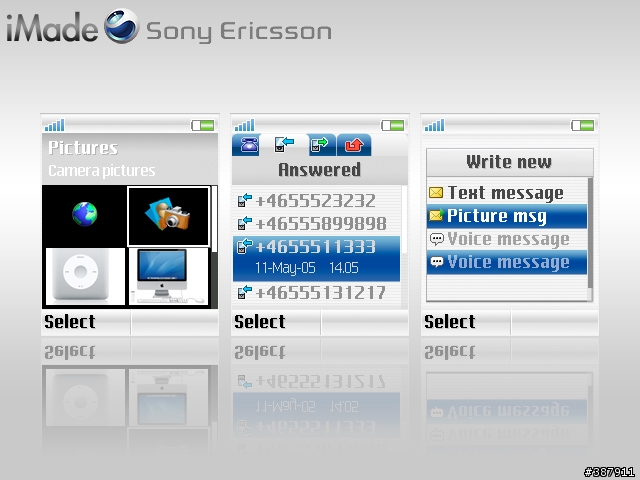Click the empty right softkey on Write new screen
Screen dimensions: 640x480
[555, 322]
